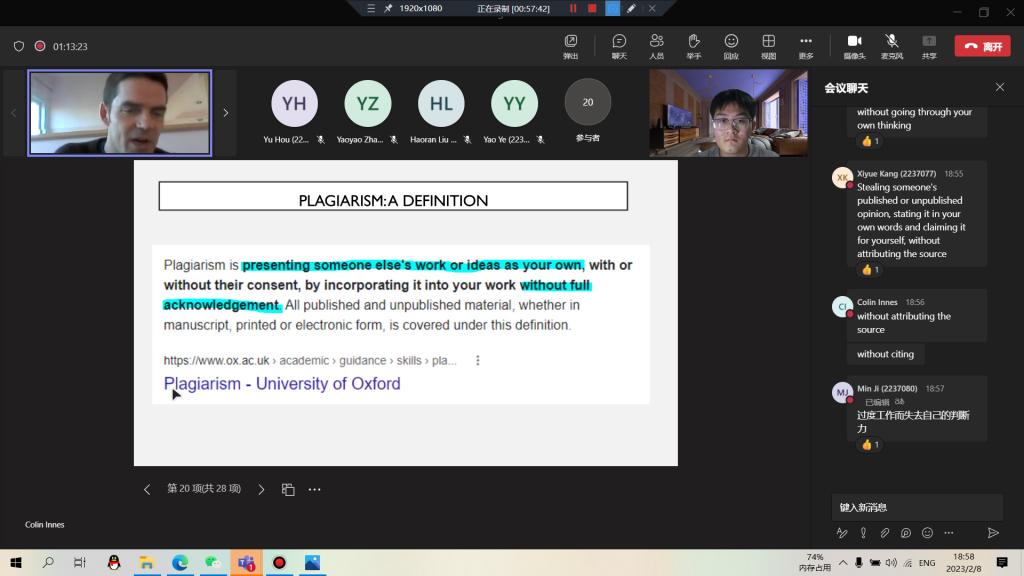Attach a file with the paperclip icon

click(x=884, y=533)
